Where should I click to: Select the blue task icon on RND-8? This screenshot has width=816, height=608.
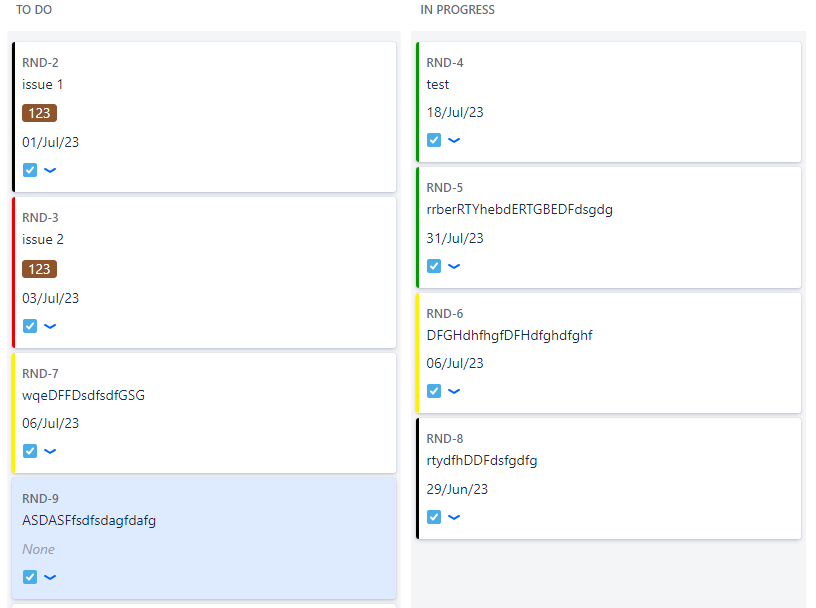click(432, 517)
